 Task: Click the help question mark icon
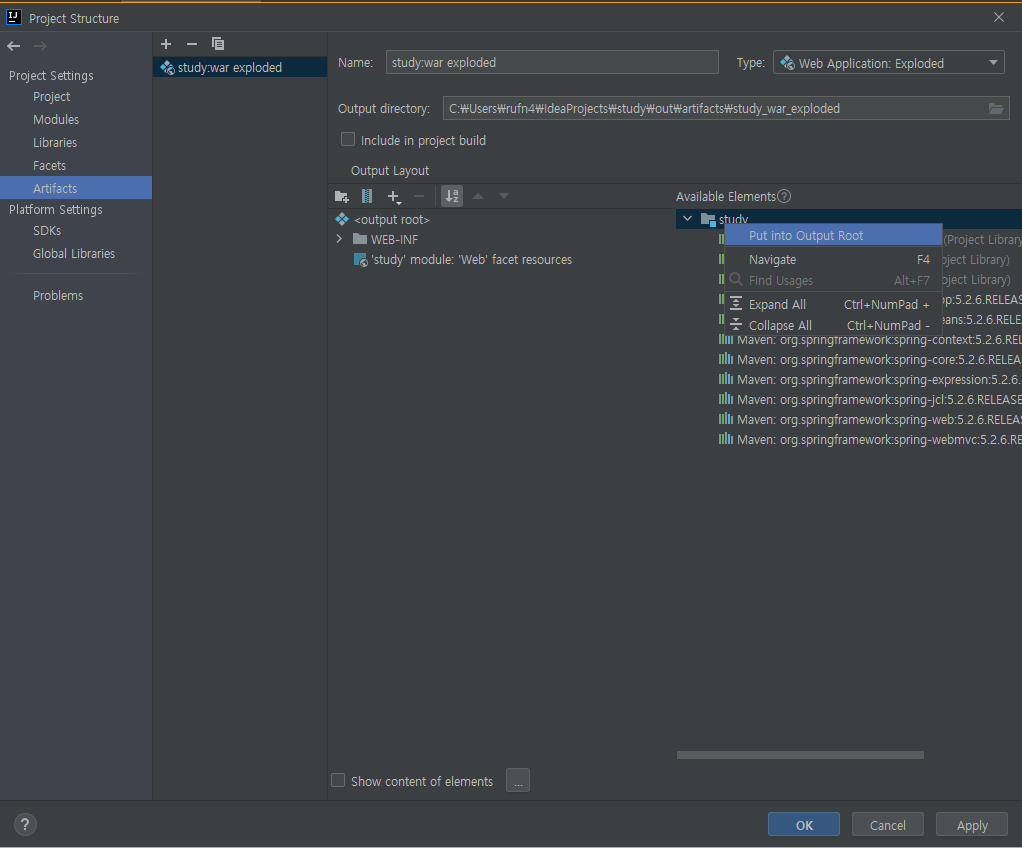coord(24,824)
